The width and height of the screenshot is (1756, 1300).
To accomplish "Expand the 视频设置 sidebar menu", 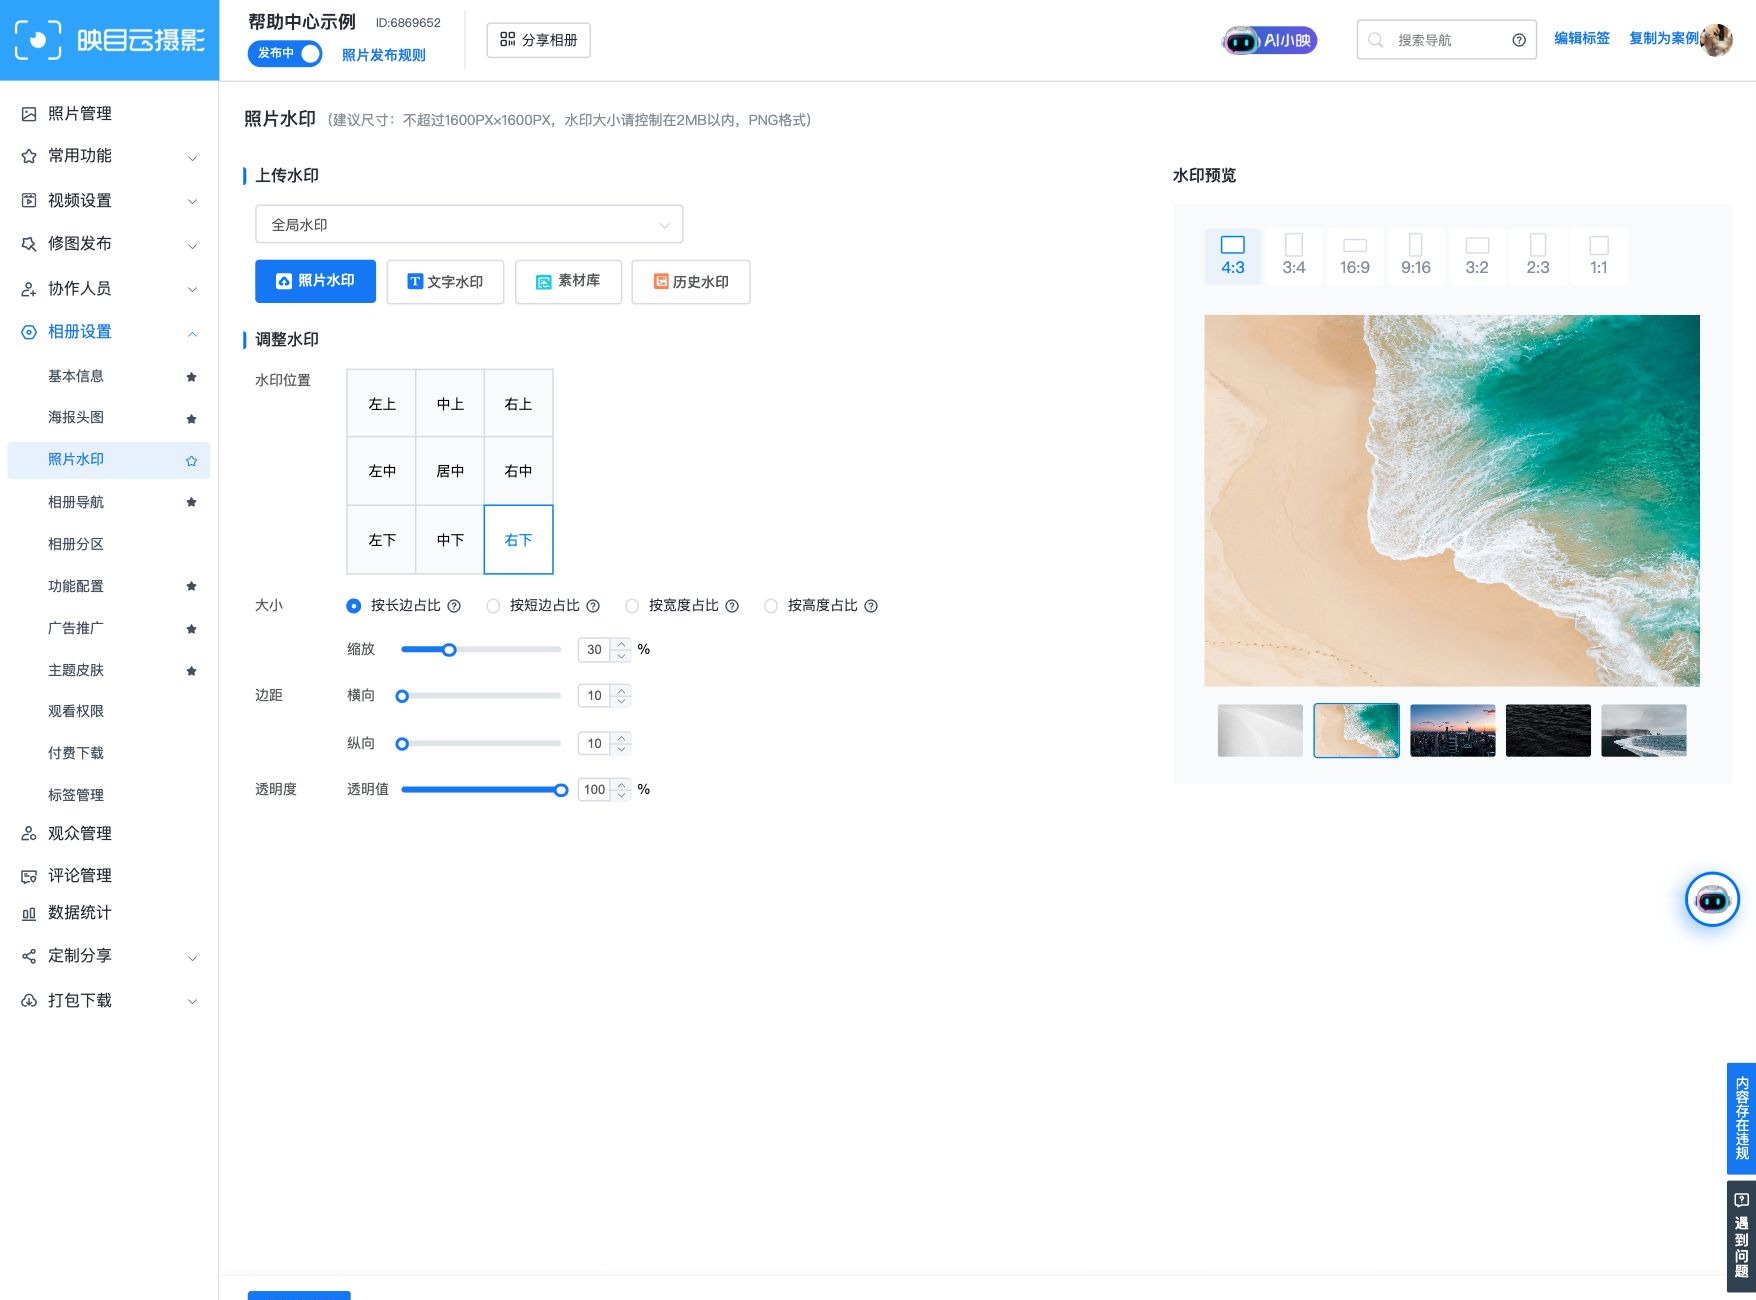I will point(109,200).
